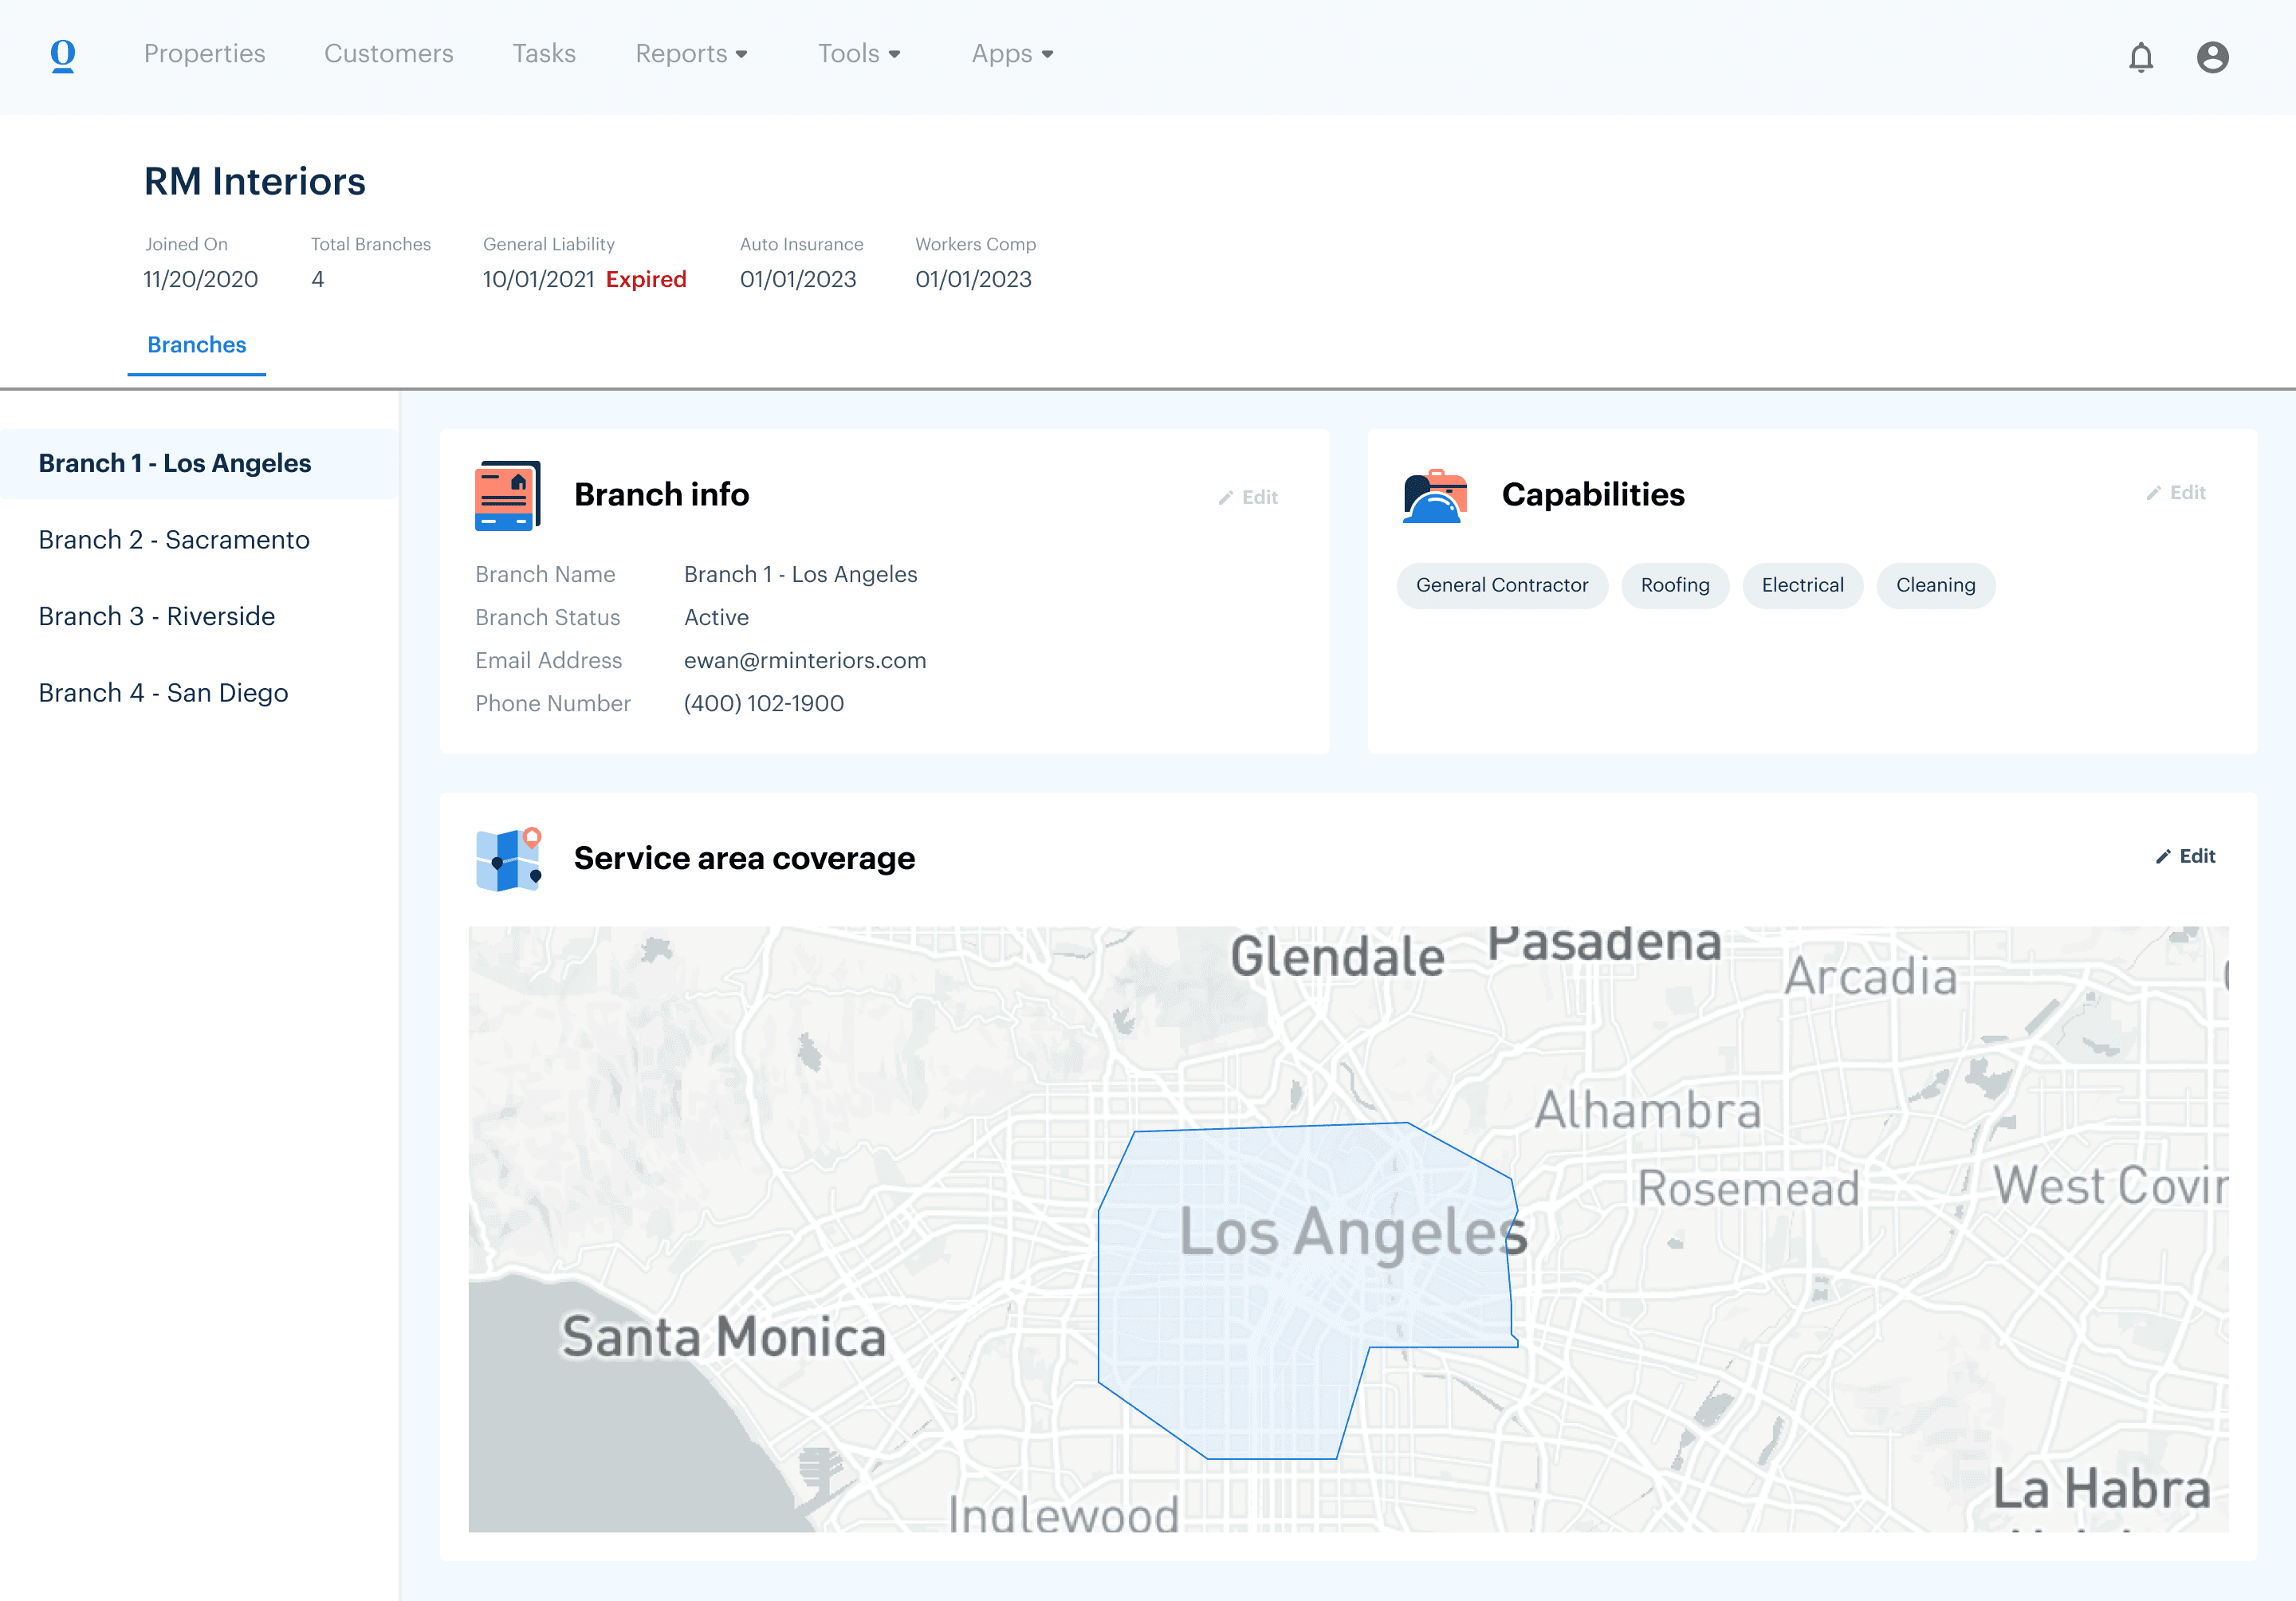Click the General Contractor capability chip
Screen dimensions: 2296x1601
pos(1501,585)
